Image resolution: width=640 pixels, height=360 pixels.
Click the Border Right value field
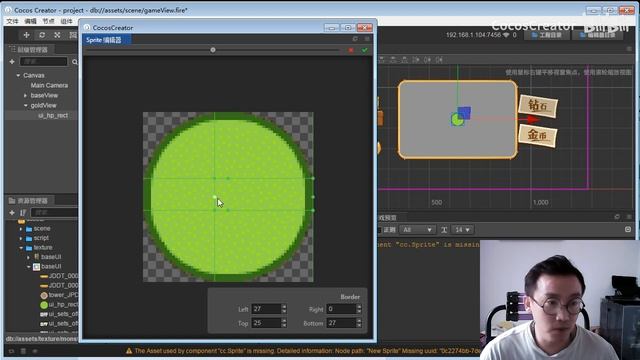point(341,309)
